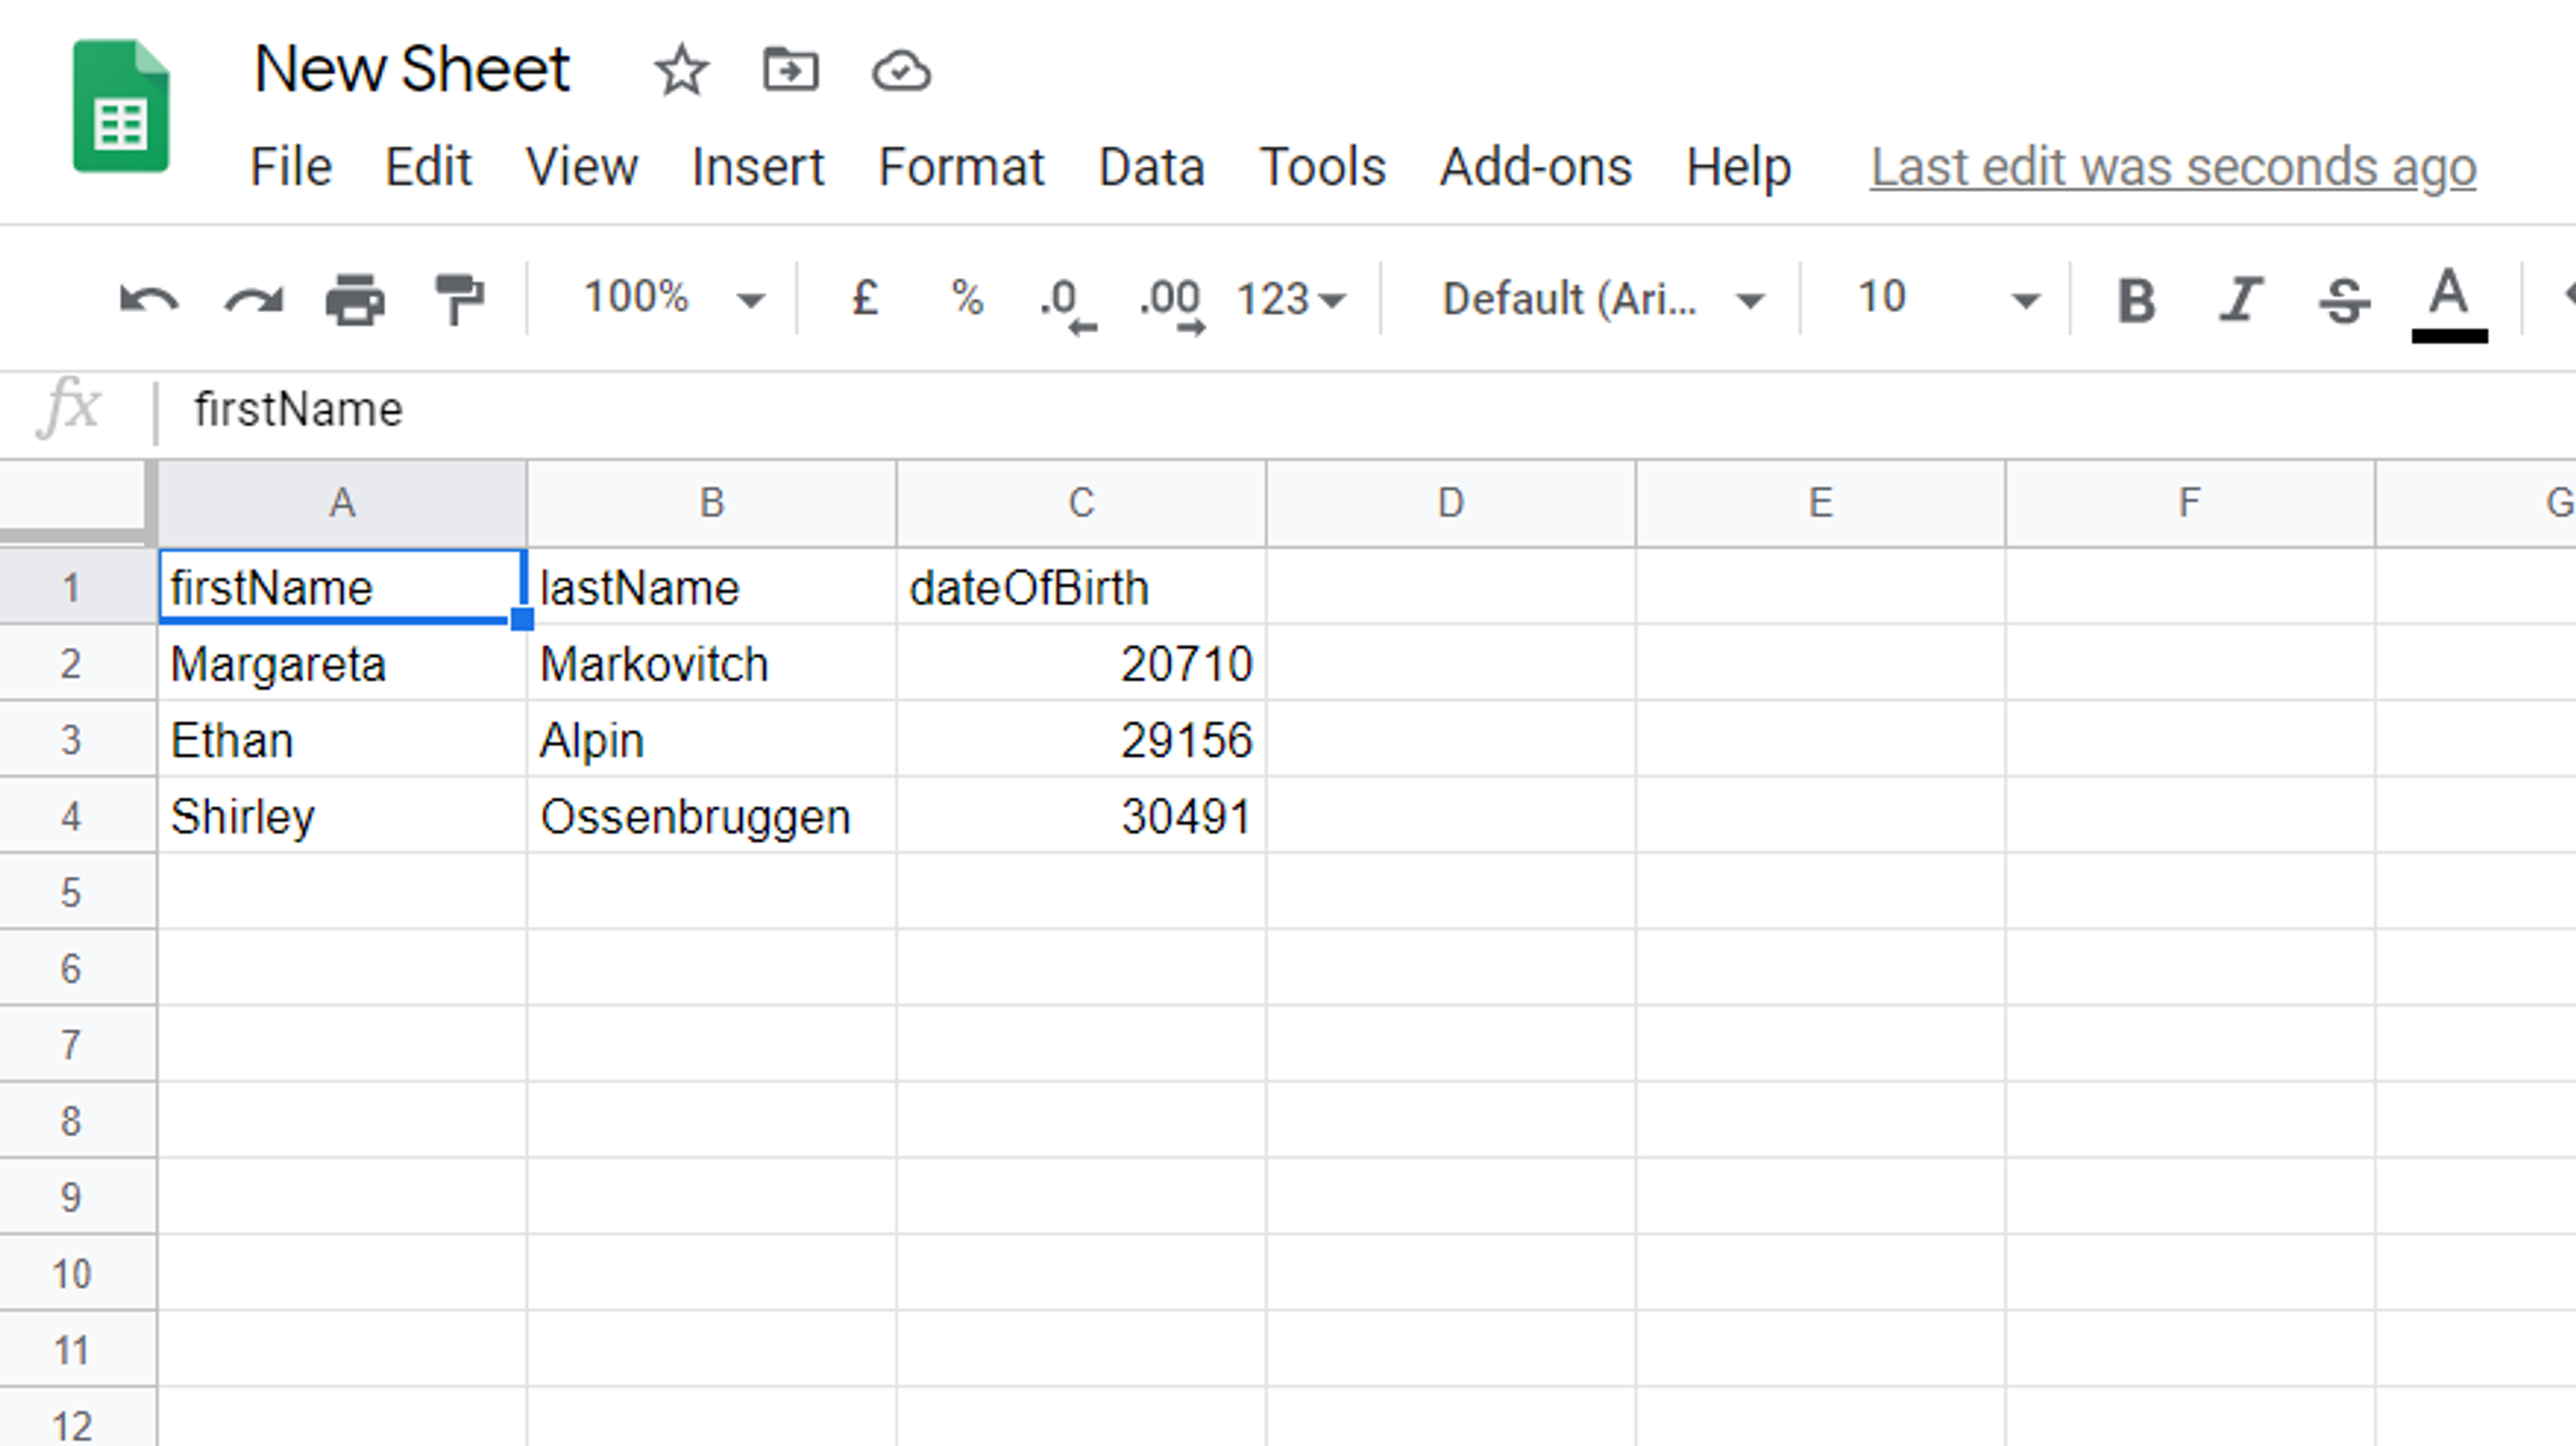The width and height of the screenshot is (2576, 1446).
Task: Open the Tools menu
Action: 1322,166
